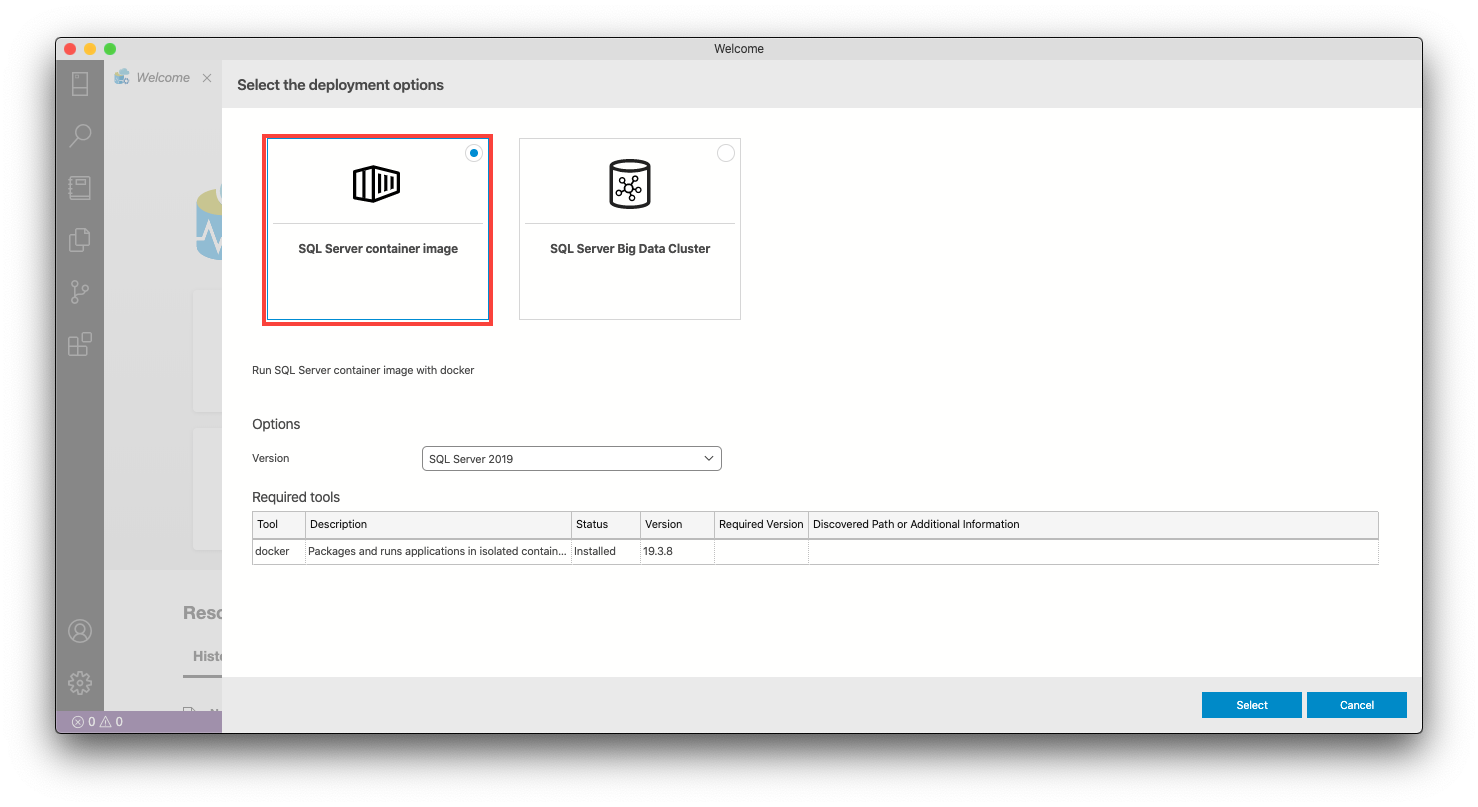Open the Connections servers sidebar icon

80,84
